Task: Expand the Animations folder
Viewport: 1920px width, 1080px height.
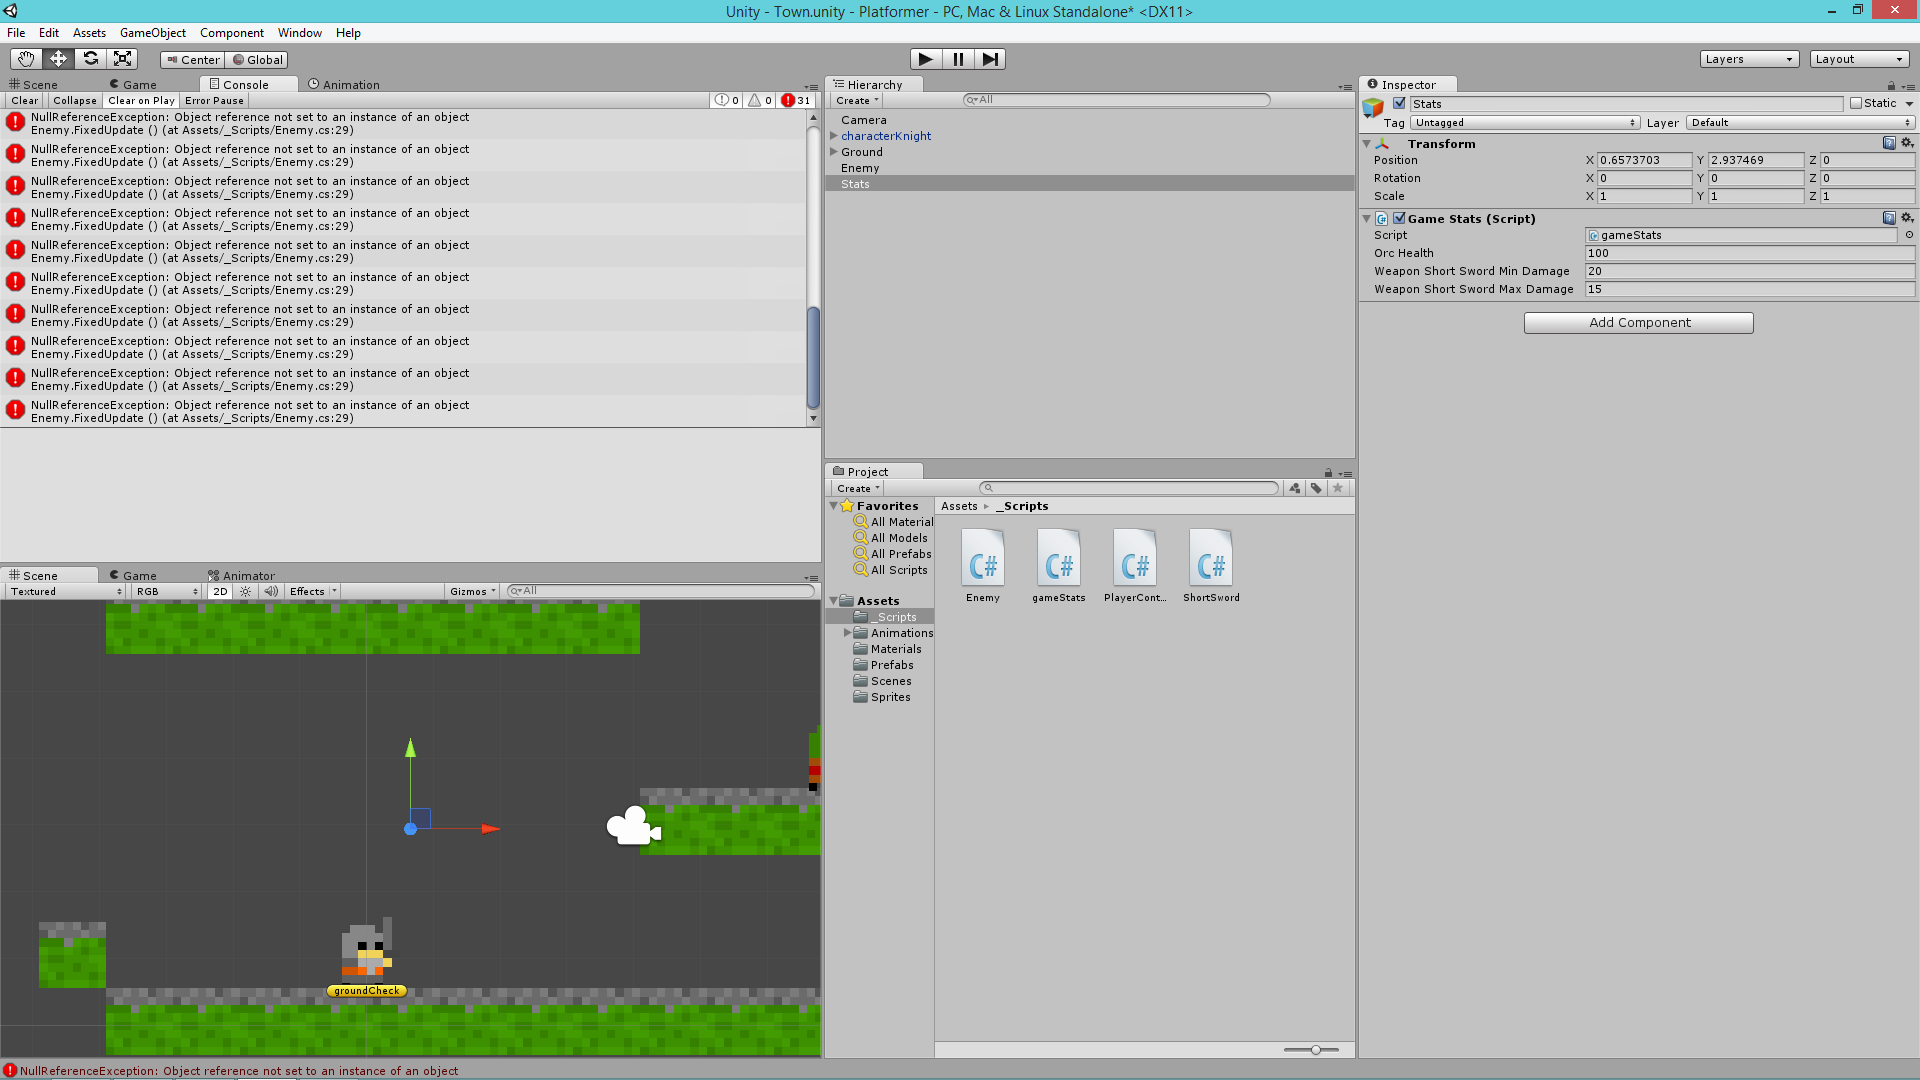Action: click(x=847, y=633)
